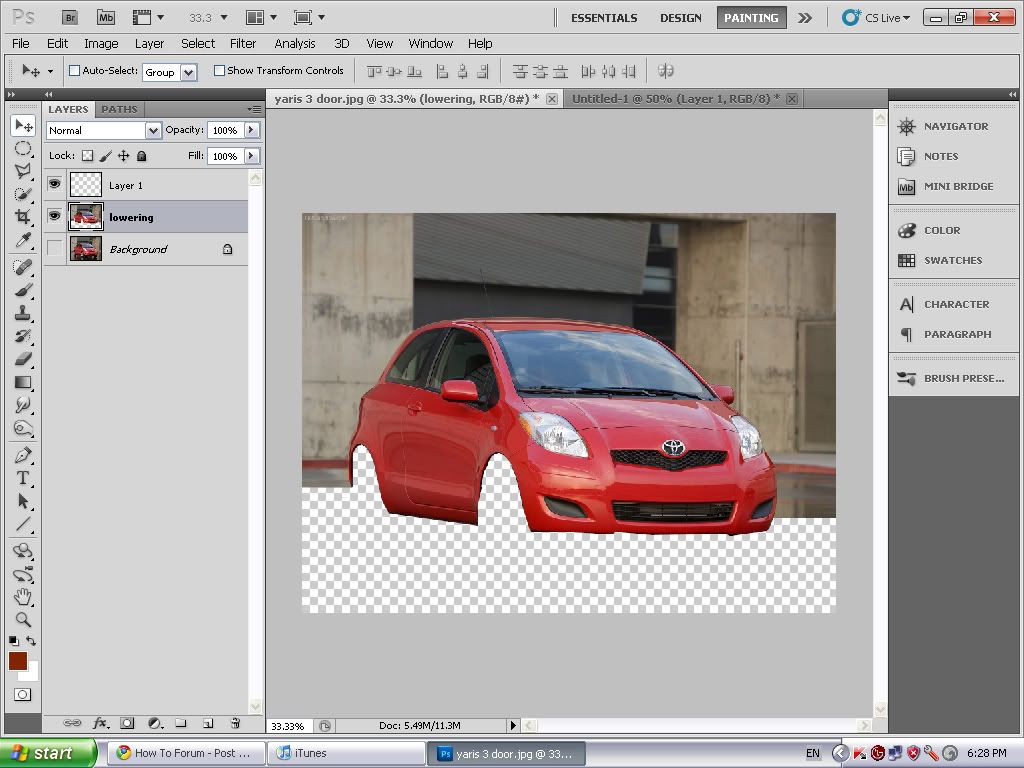Enable Show Transform Controls checkbox
Image resolution: width=1024 pixels, height=768 pixels.
(x=219, y=71)
